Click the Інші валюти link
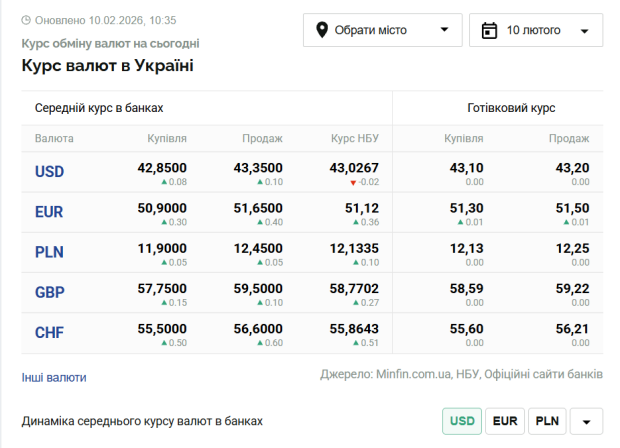The image size is (620, 448). (54, 377)
